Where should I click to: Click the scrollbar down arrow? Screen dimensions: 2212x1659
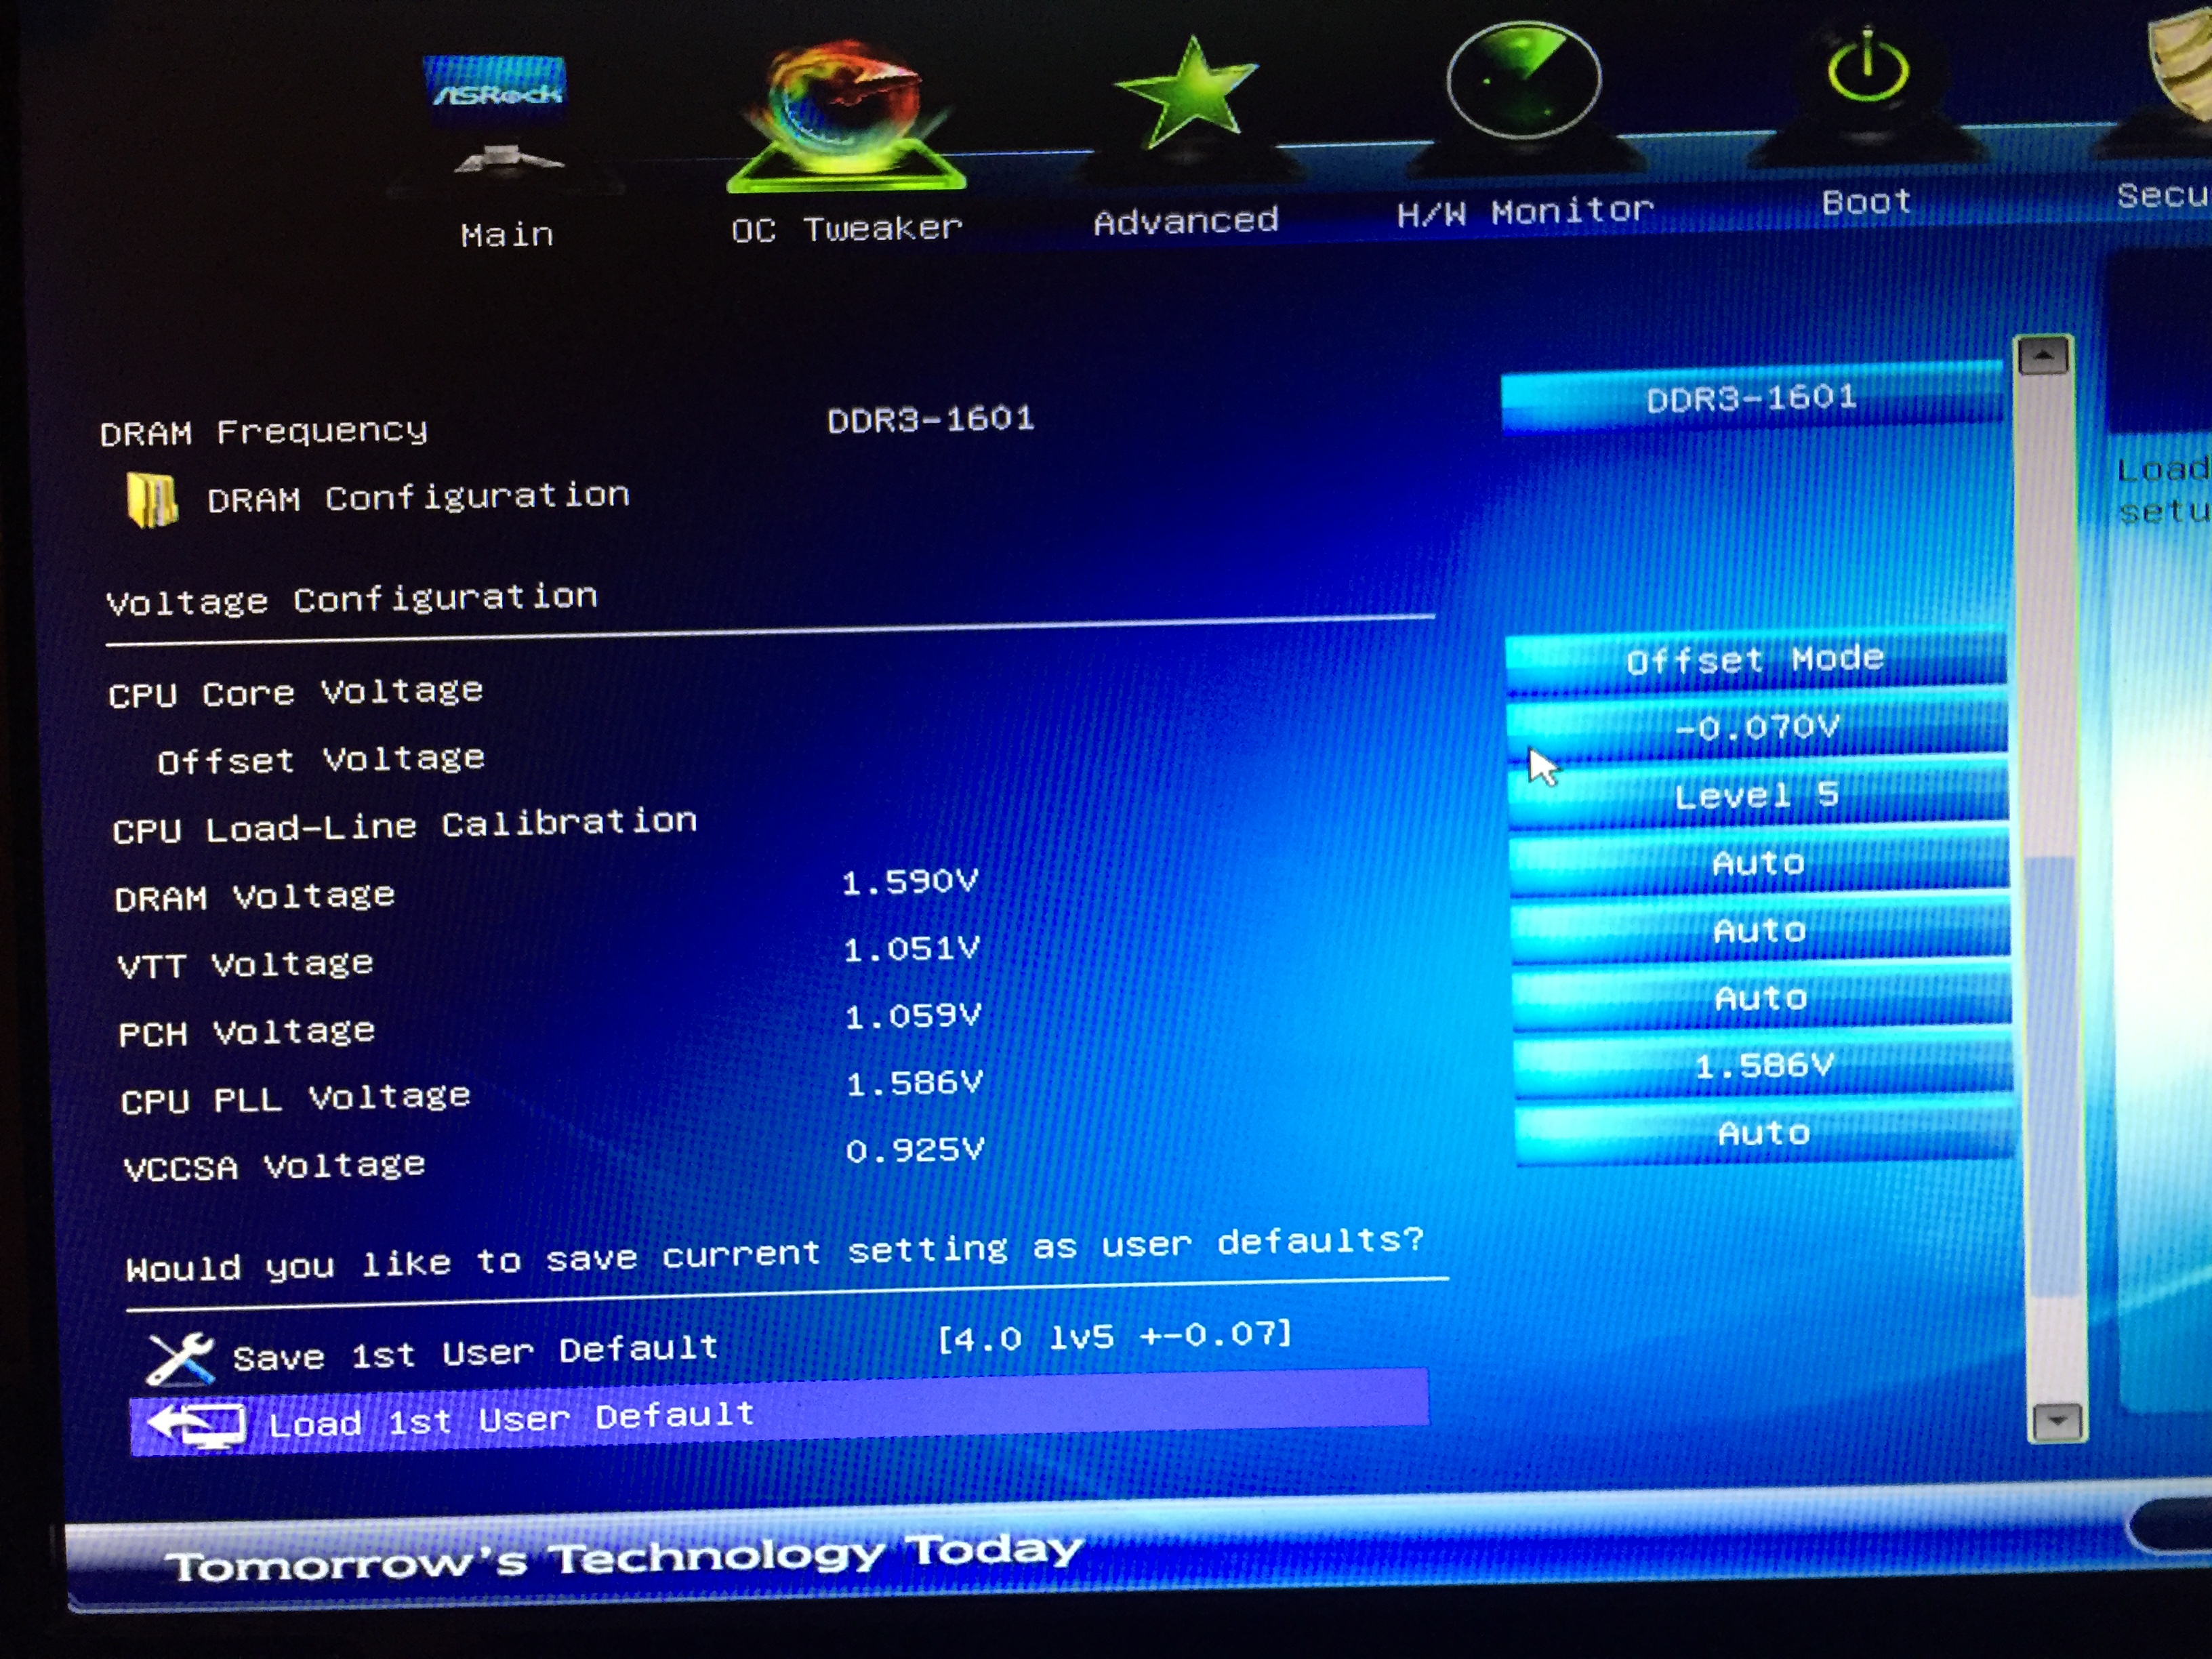coord(2057,1420)
